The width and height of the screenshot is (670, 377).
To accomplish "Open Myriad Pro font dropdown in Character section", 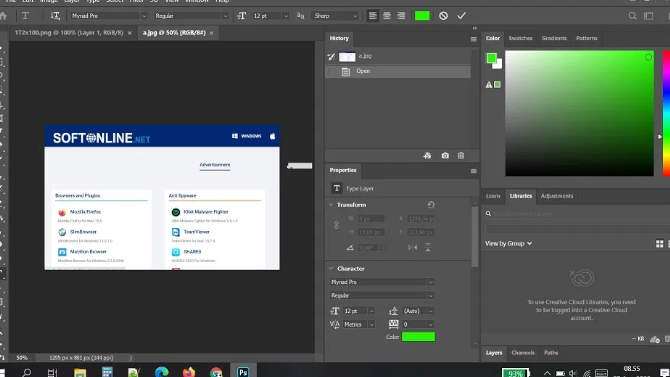I will click(382, 282).
